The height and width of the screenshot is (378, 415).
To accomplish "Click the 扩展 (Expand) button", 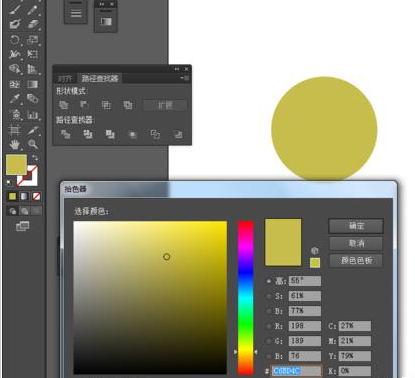I will pyautogui.click(x=165, y=105).
